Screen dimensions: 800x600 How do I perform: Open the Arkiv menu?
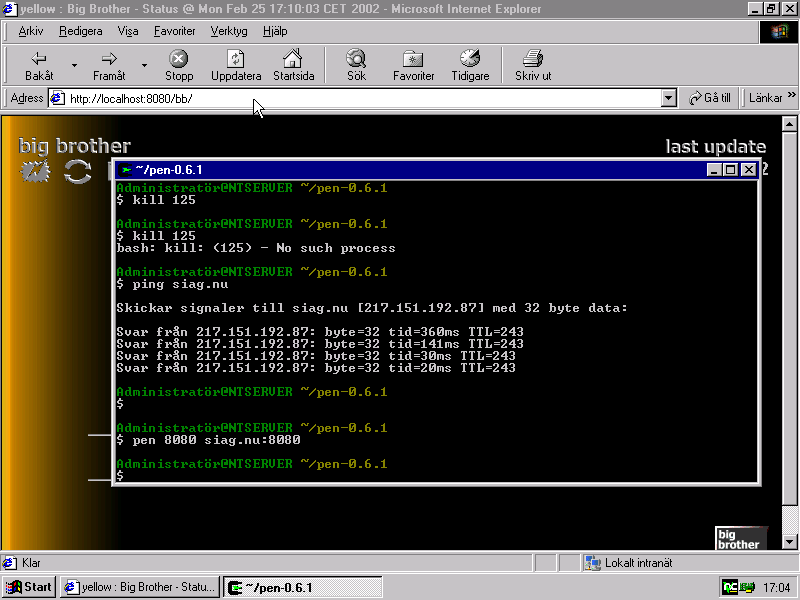point(31,31)
